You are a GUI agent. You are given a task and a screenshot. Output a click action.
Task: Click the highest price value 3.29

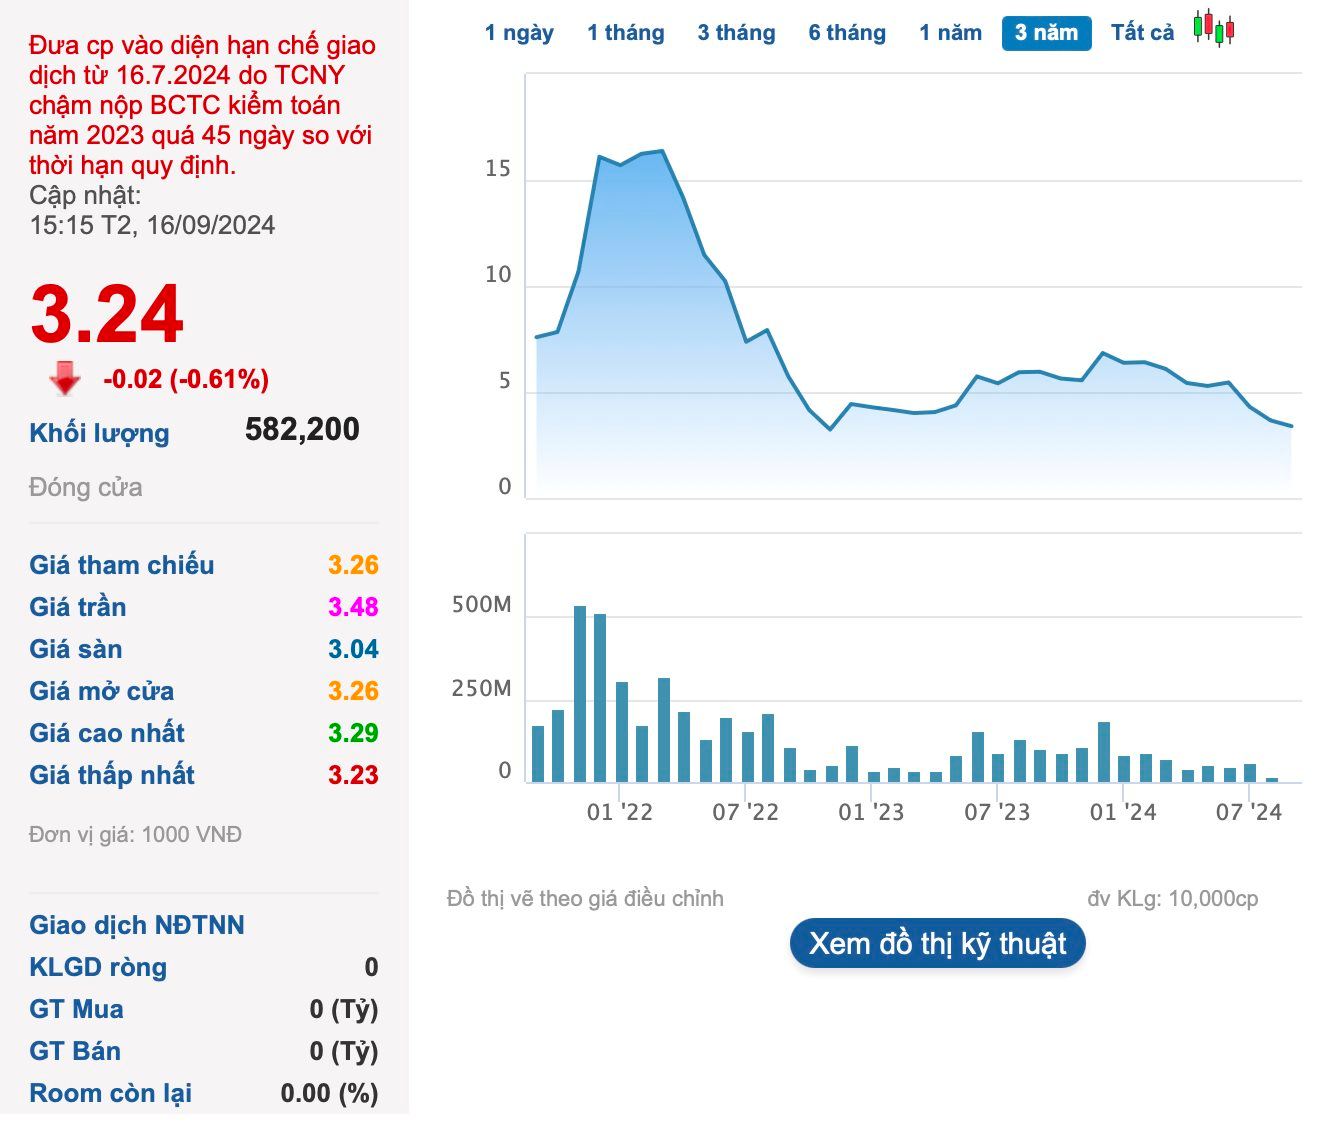tap(353, 733)
